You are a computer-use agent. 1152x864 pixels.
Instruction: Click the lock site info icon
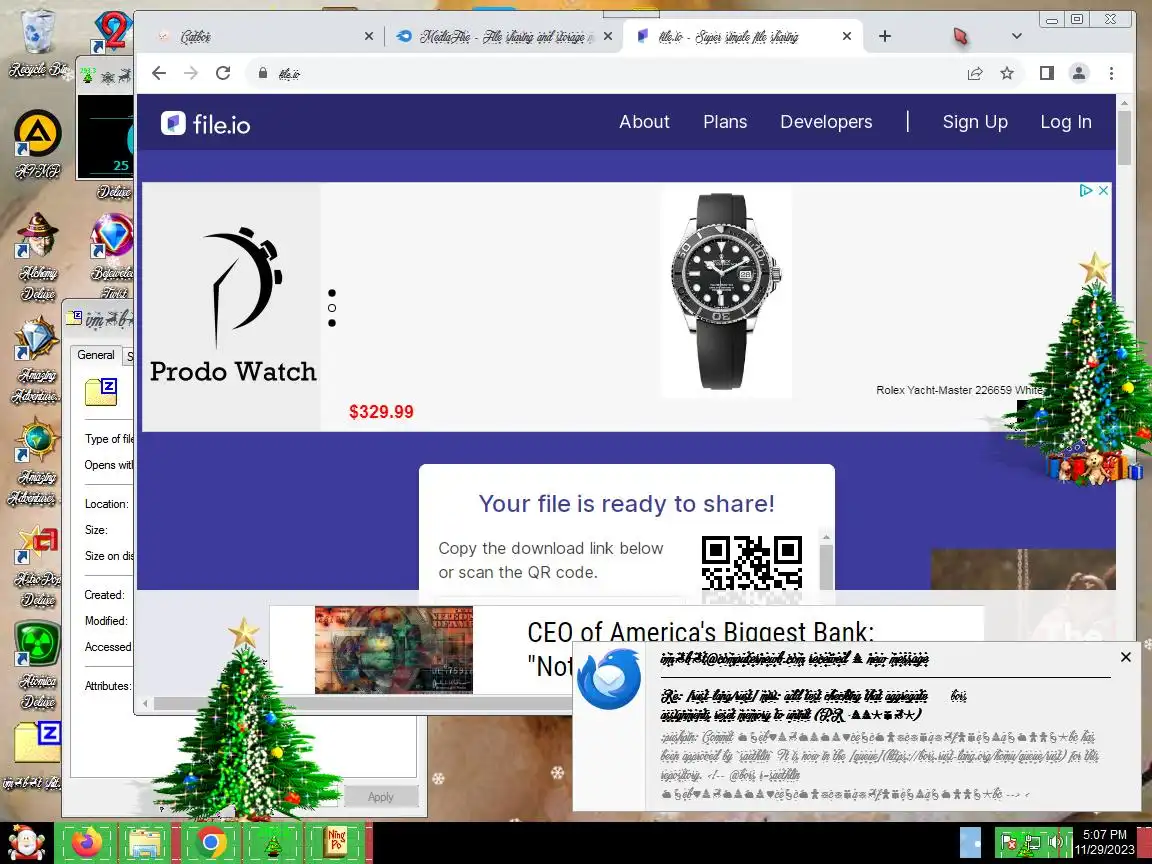(x=262, y=73)
